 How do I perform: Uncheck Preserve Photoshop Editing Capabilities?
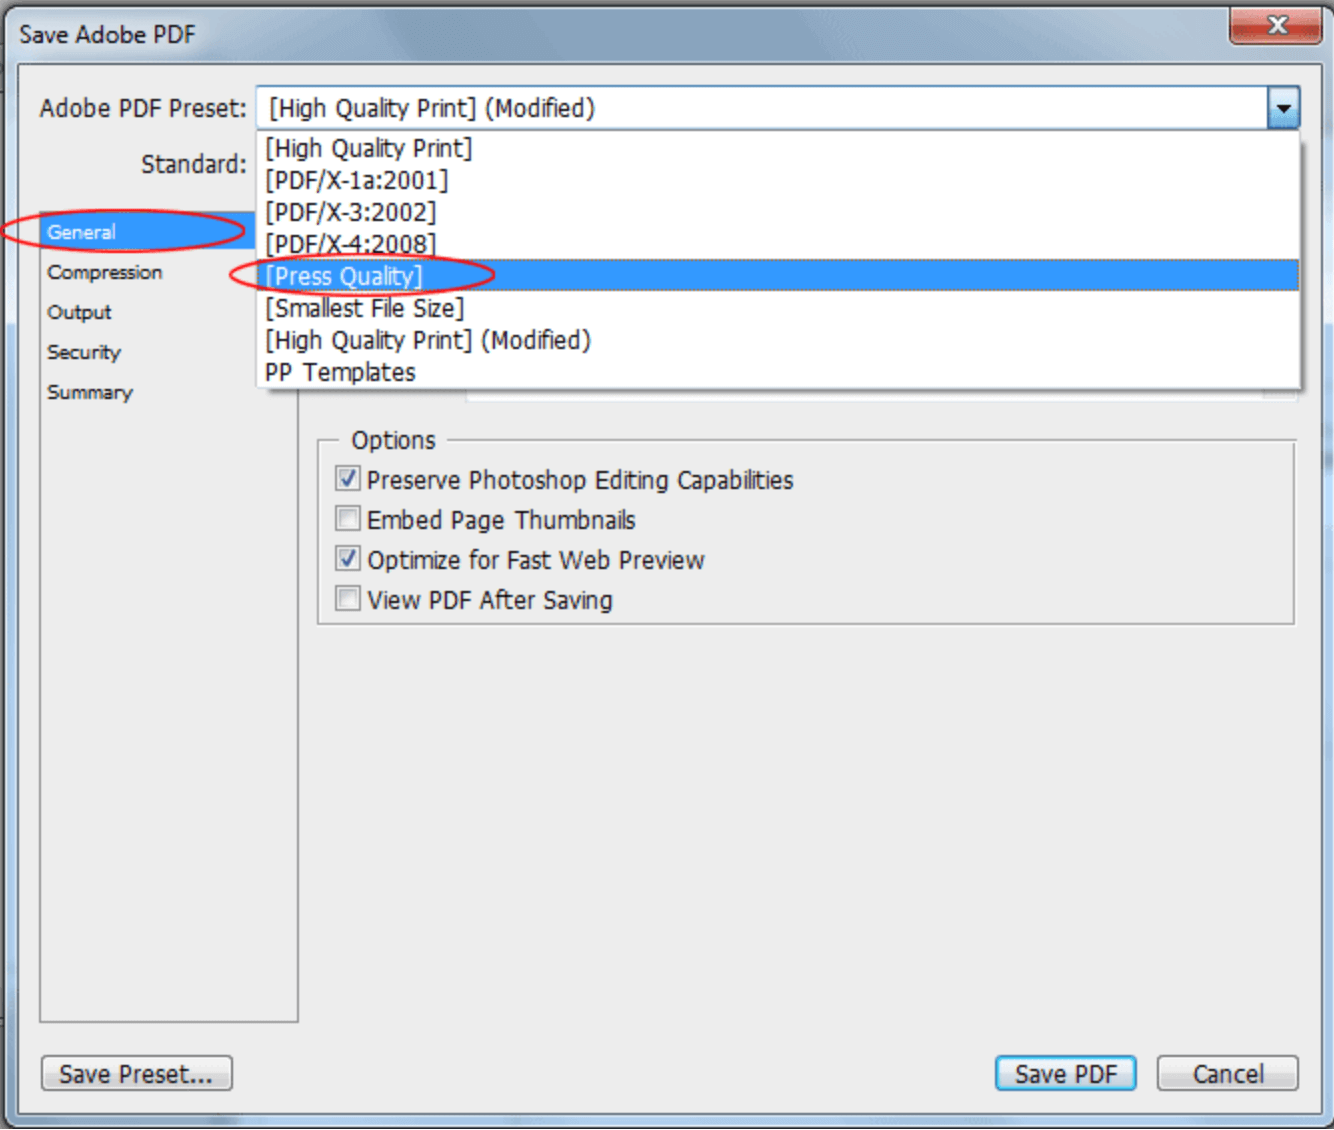pyautogui.click(x=347, y=479)
